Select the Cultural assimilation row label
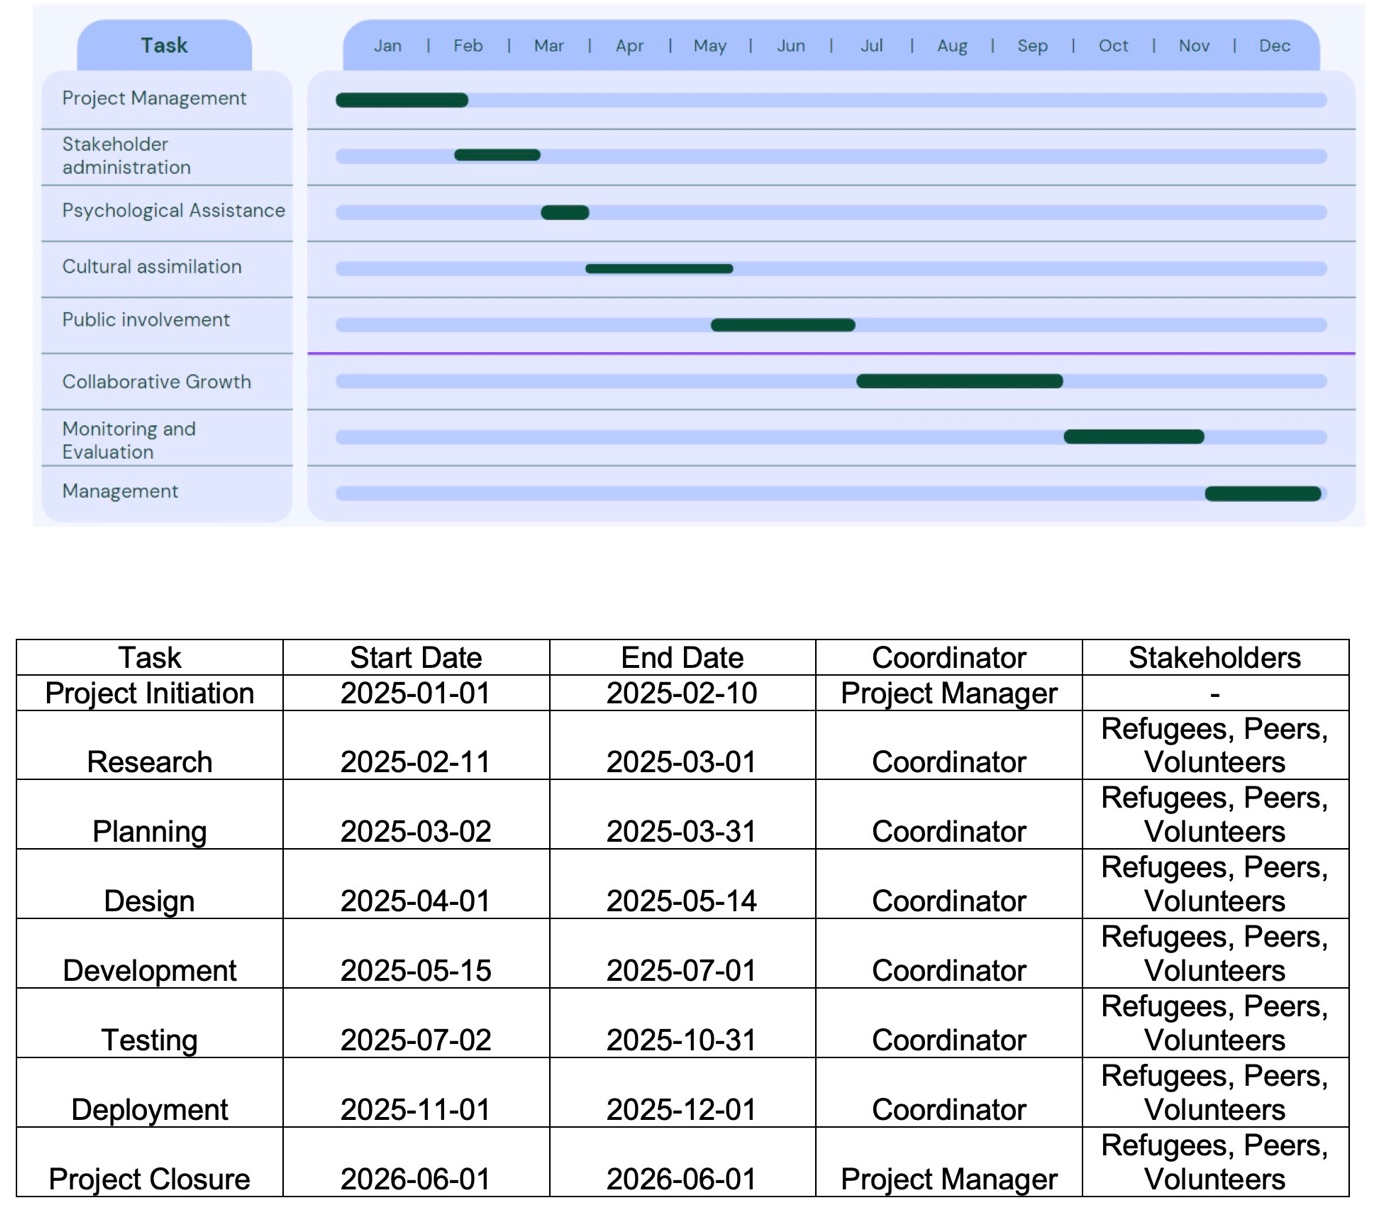 152,267
